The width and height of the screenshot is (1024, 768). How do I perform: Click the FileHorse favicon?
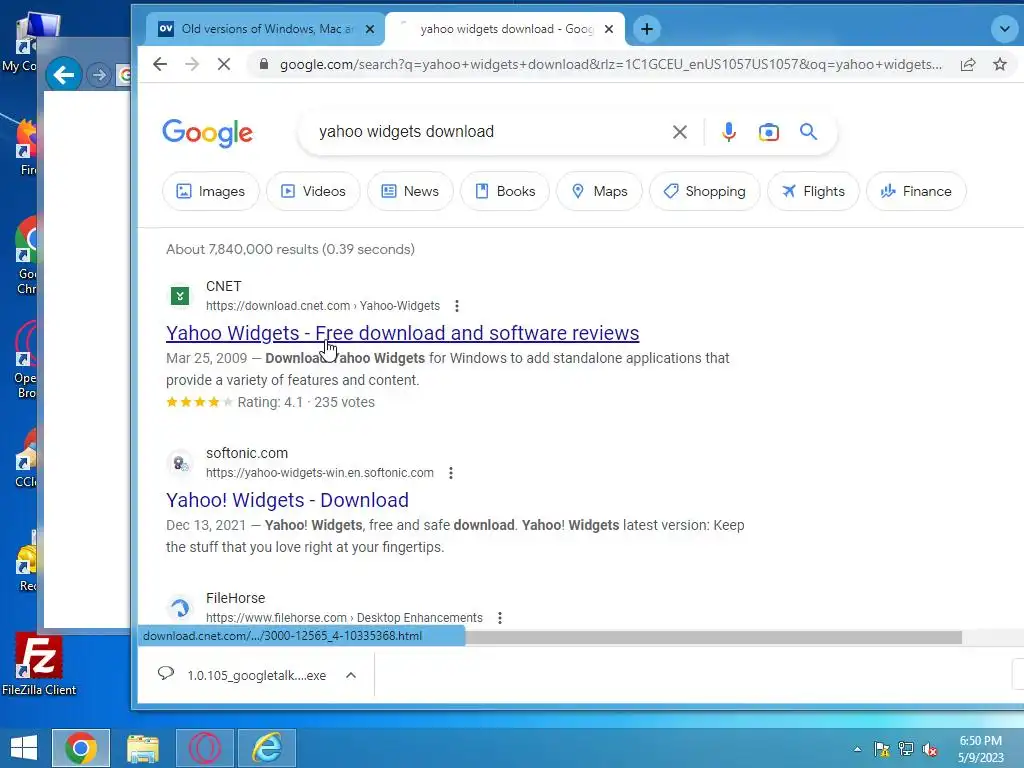click(180, 608)
